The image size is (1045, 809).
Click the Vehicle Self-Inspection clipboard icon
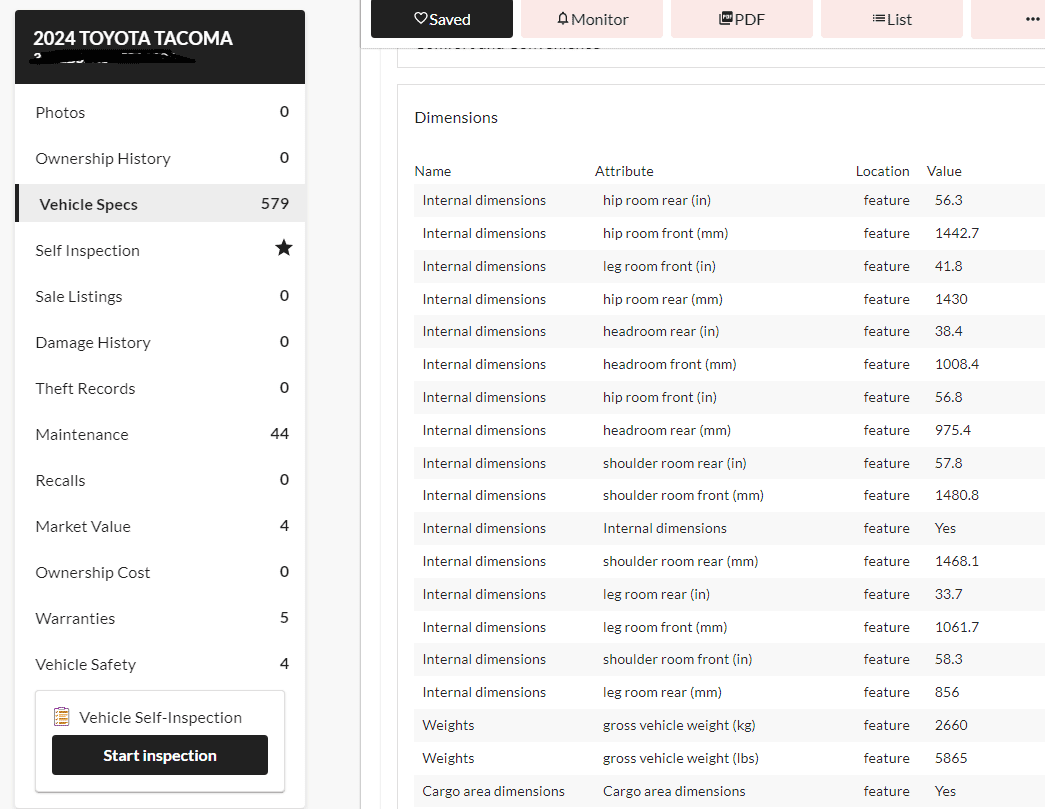(x=62, y=717)
